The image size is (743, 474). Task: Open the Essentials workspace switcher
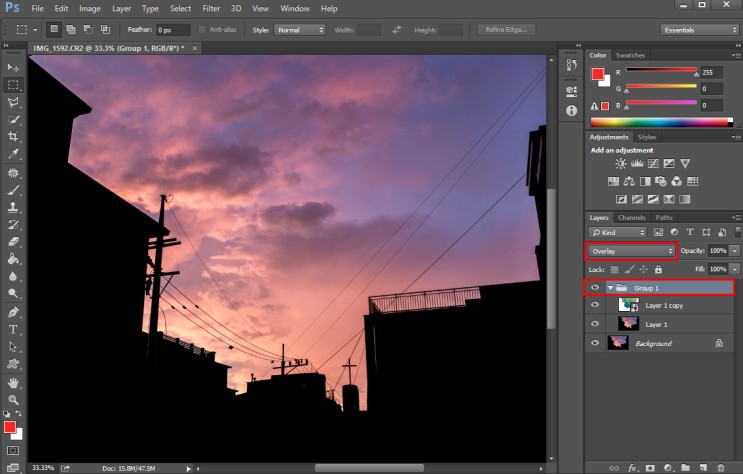[699, 30]
